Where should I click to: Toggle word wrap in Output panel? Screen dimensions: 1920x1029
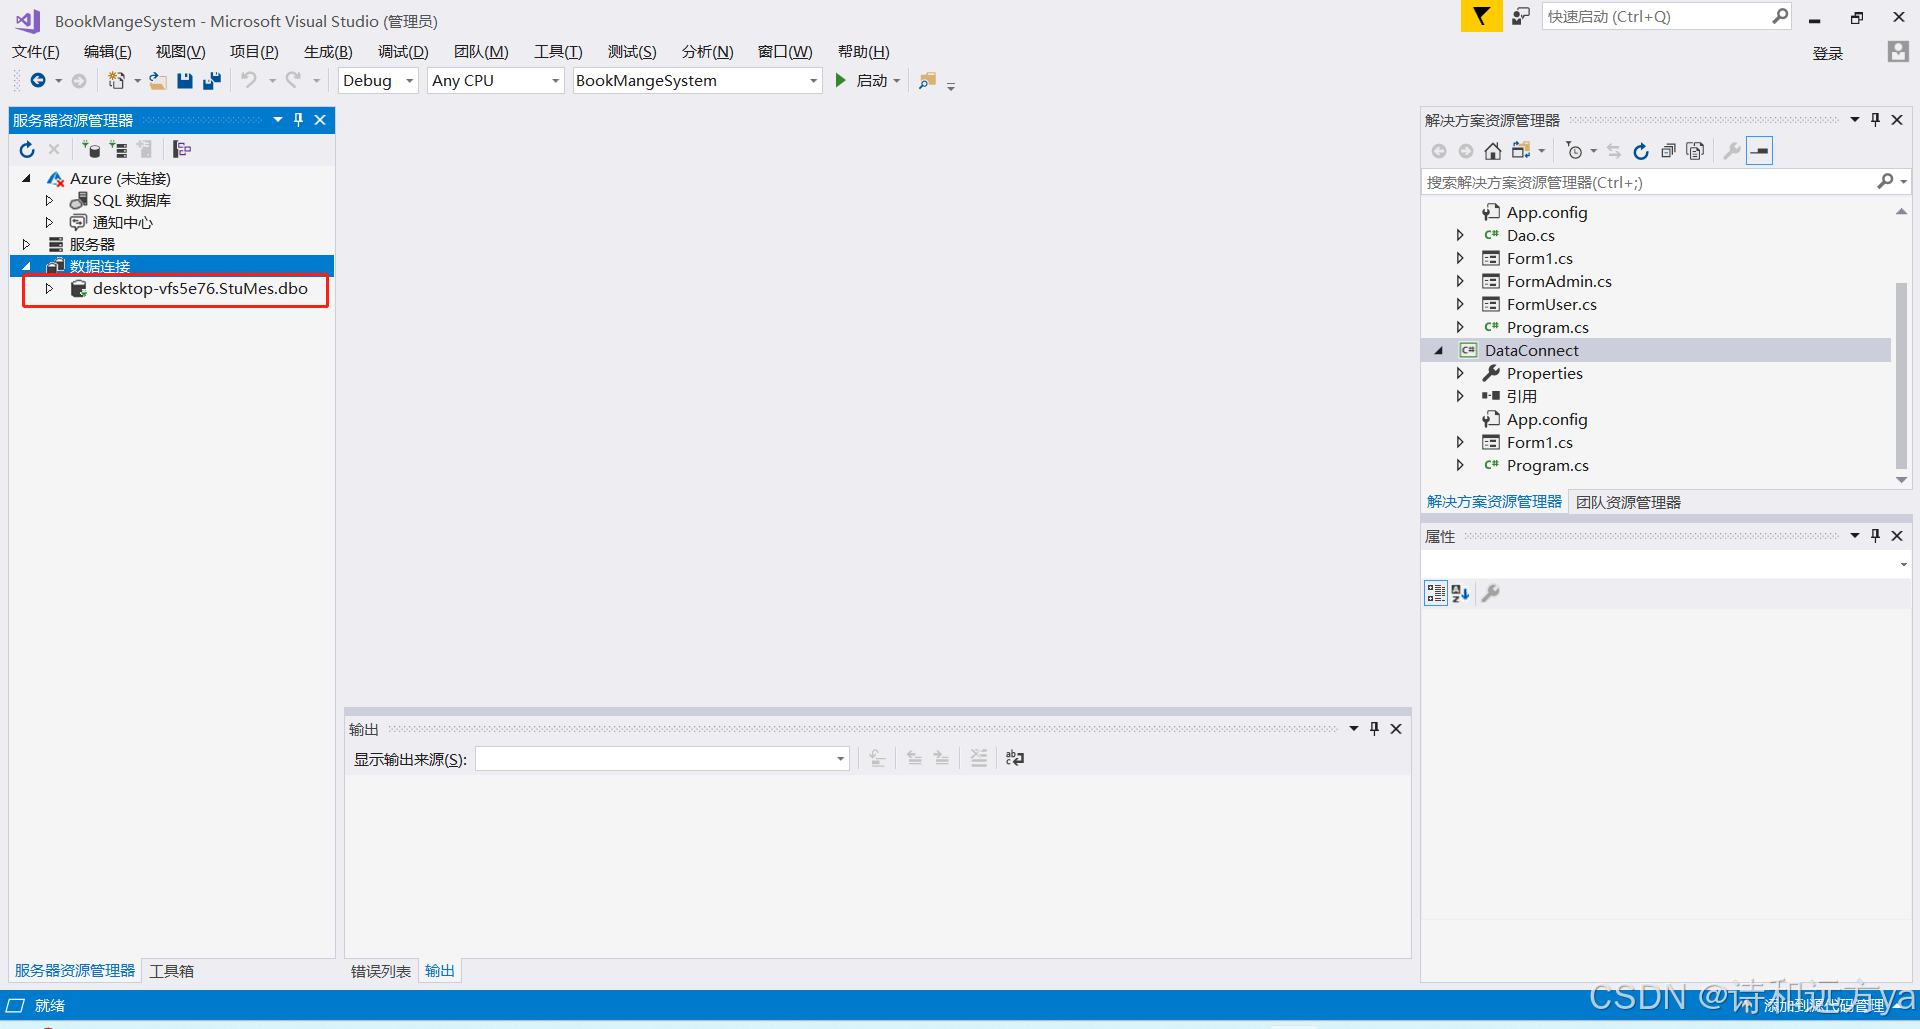1015,758
